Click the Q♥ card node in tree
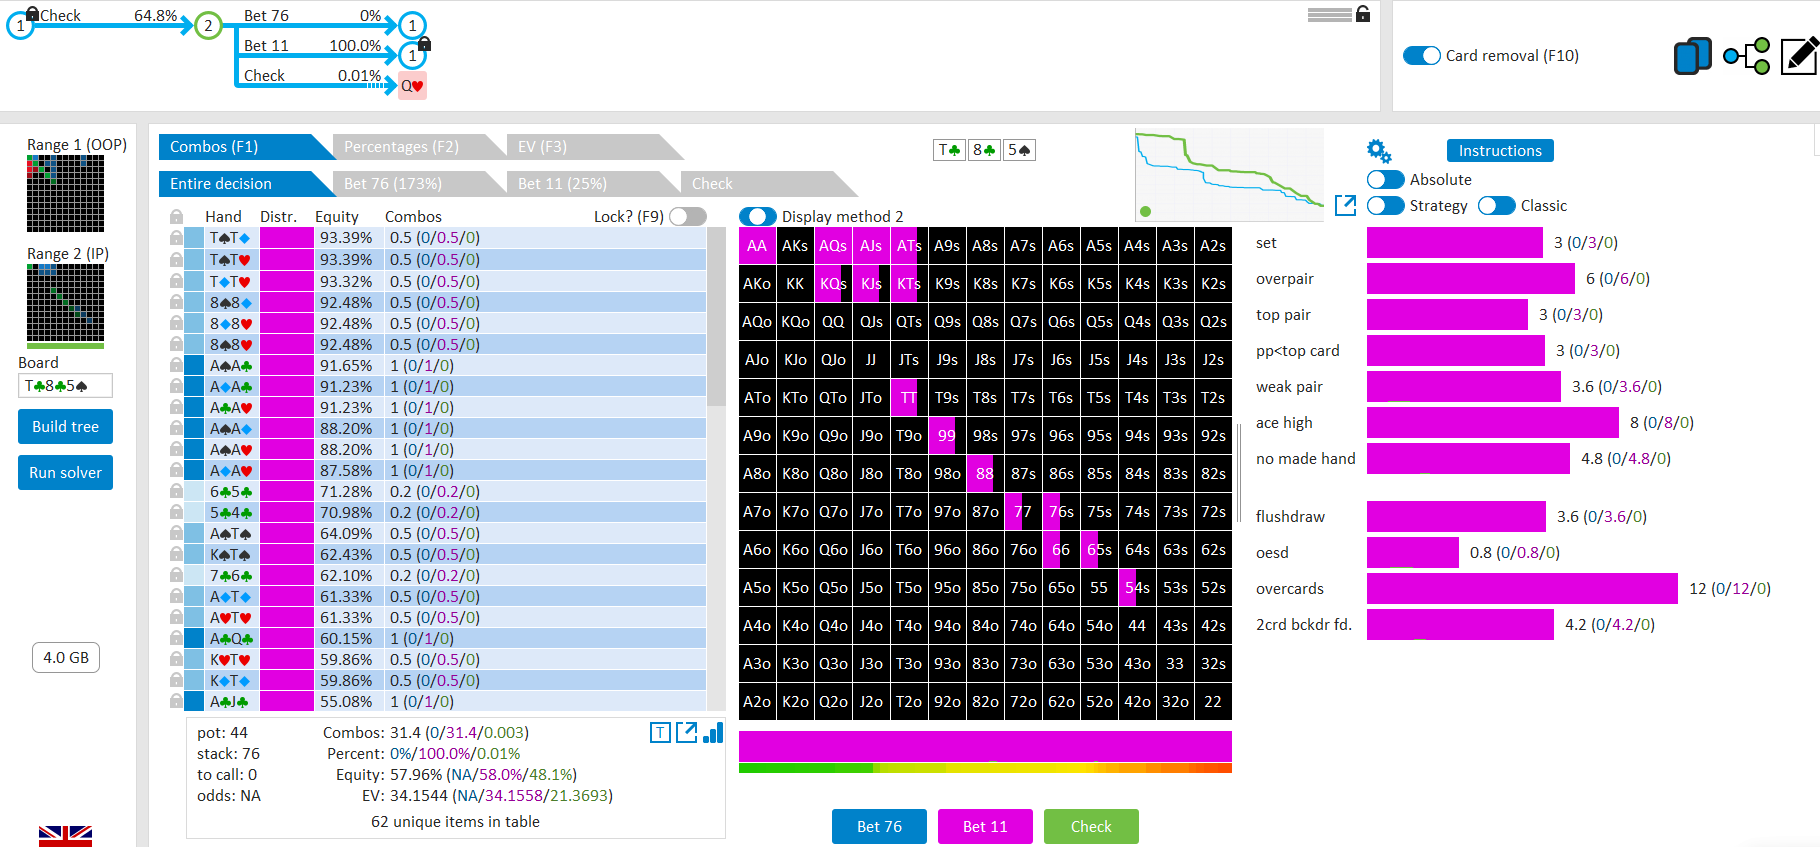The width and height of the screenshot is (1820, 847). click(412, 86)
